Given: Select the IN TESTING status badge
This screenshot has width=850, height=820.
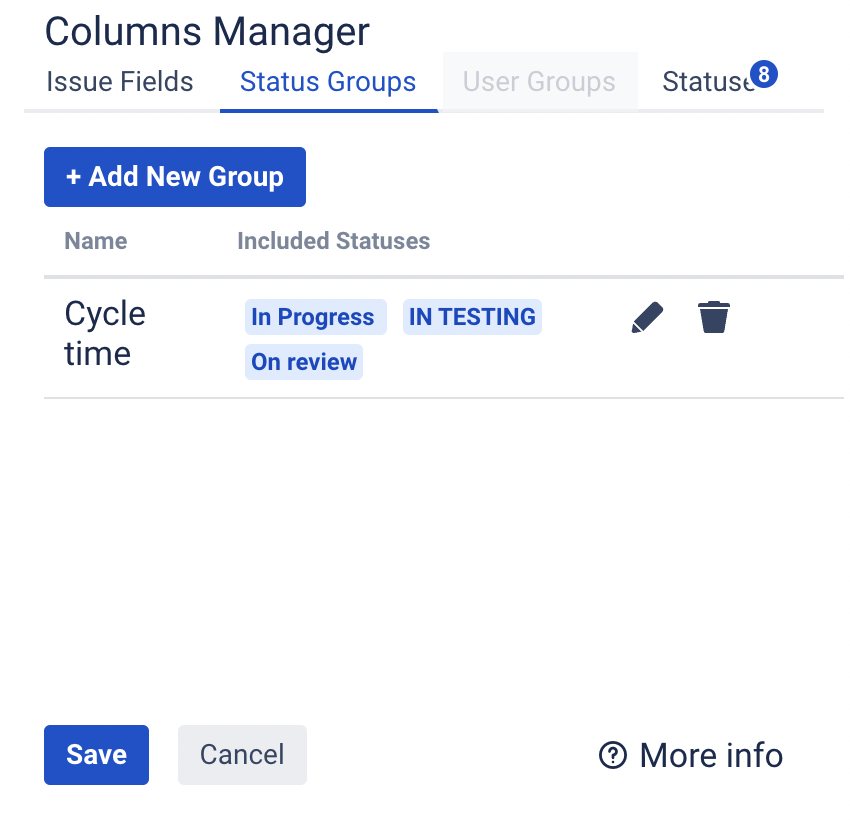Looking at the screenshot, I should pos(471,316).
